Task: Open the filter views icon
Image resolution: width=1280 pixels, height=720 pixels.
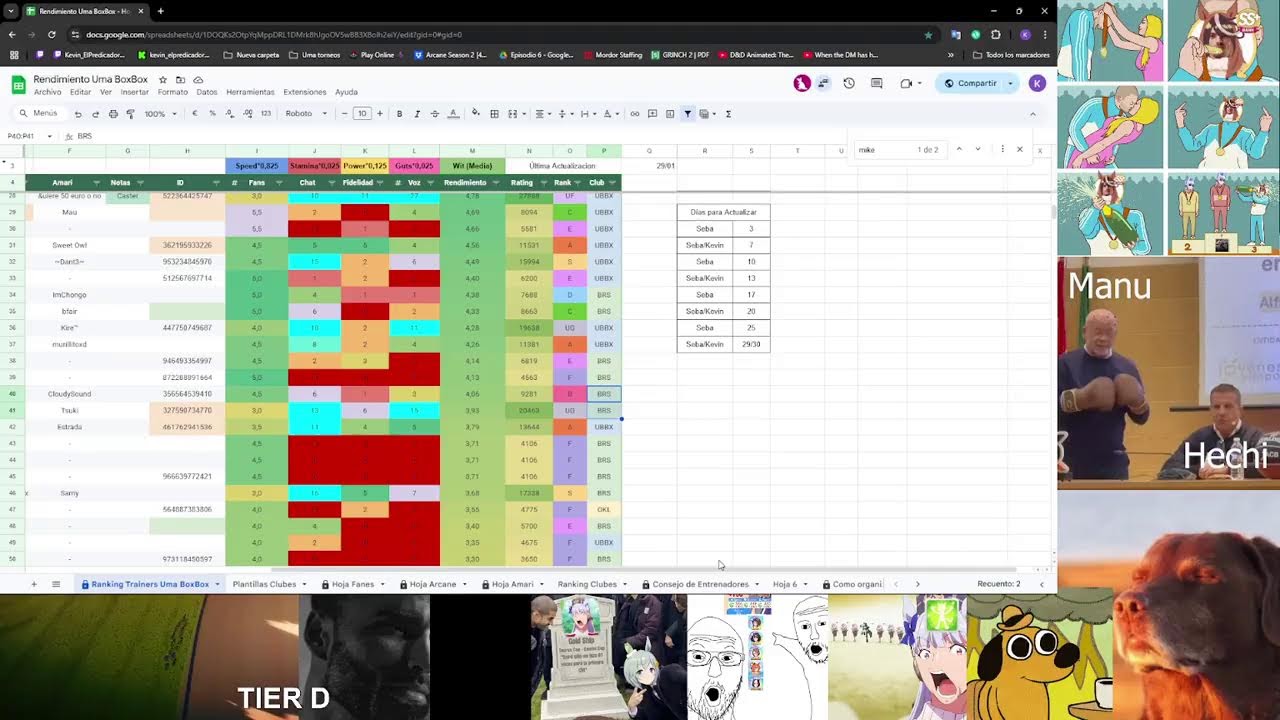Action: (705, 114)
